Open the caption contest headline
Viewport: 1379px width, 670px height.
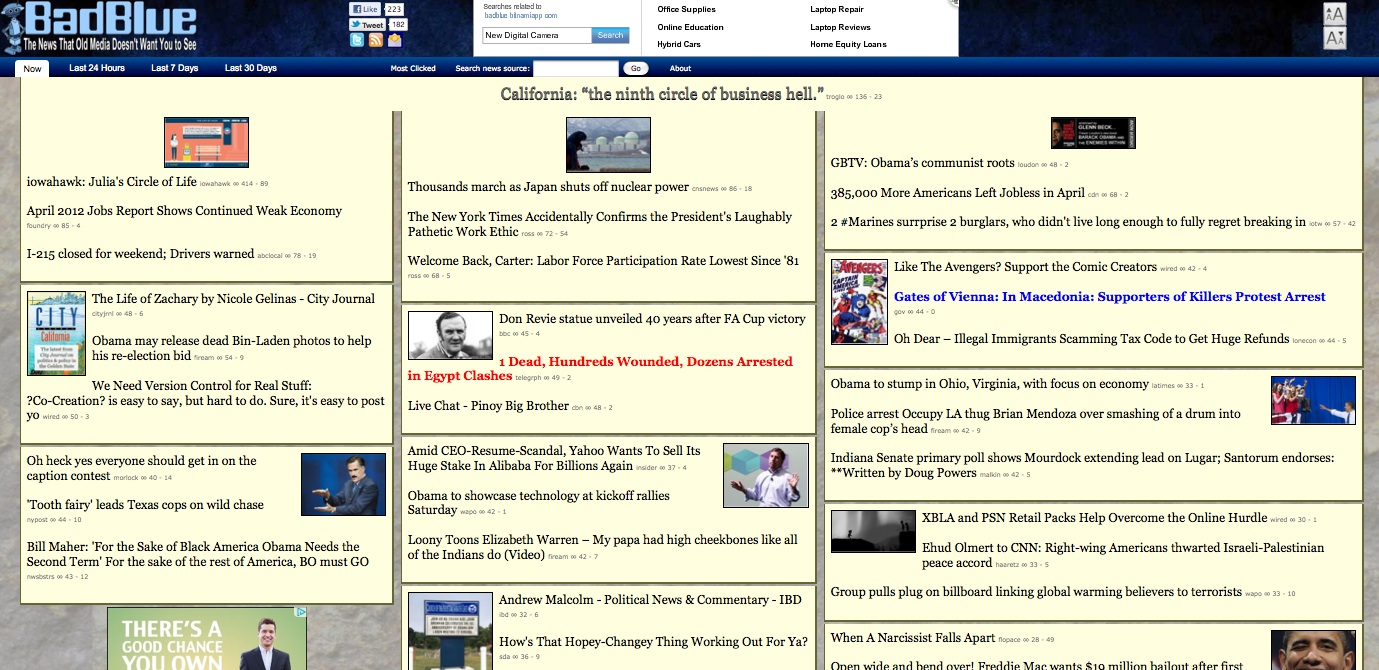[141, 468]
